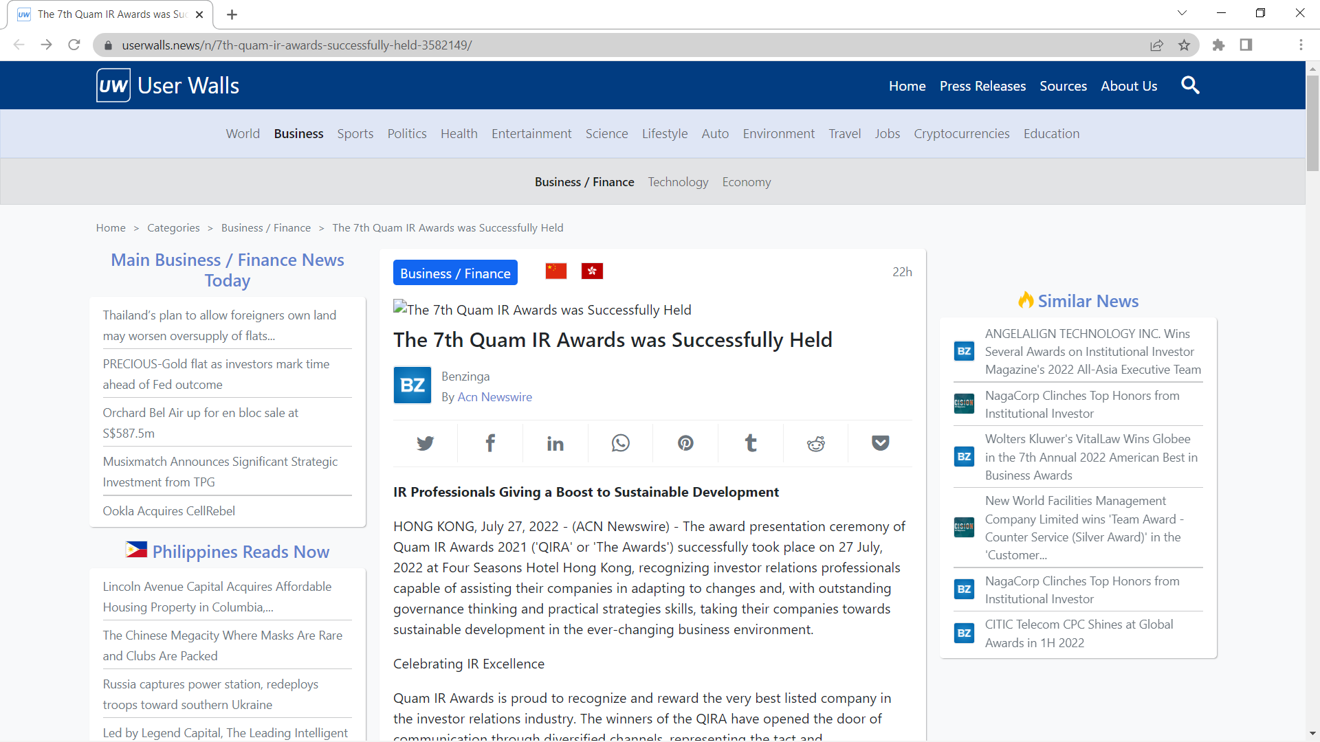Click the User Walls logo
This screenshot has width=1320, height=742.
click(x=168, y=85)
